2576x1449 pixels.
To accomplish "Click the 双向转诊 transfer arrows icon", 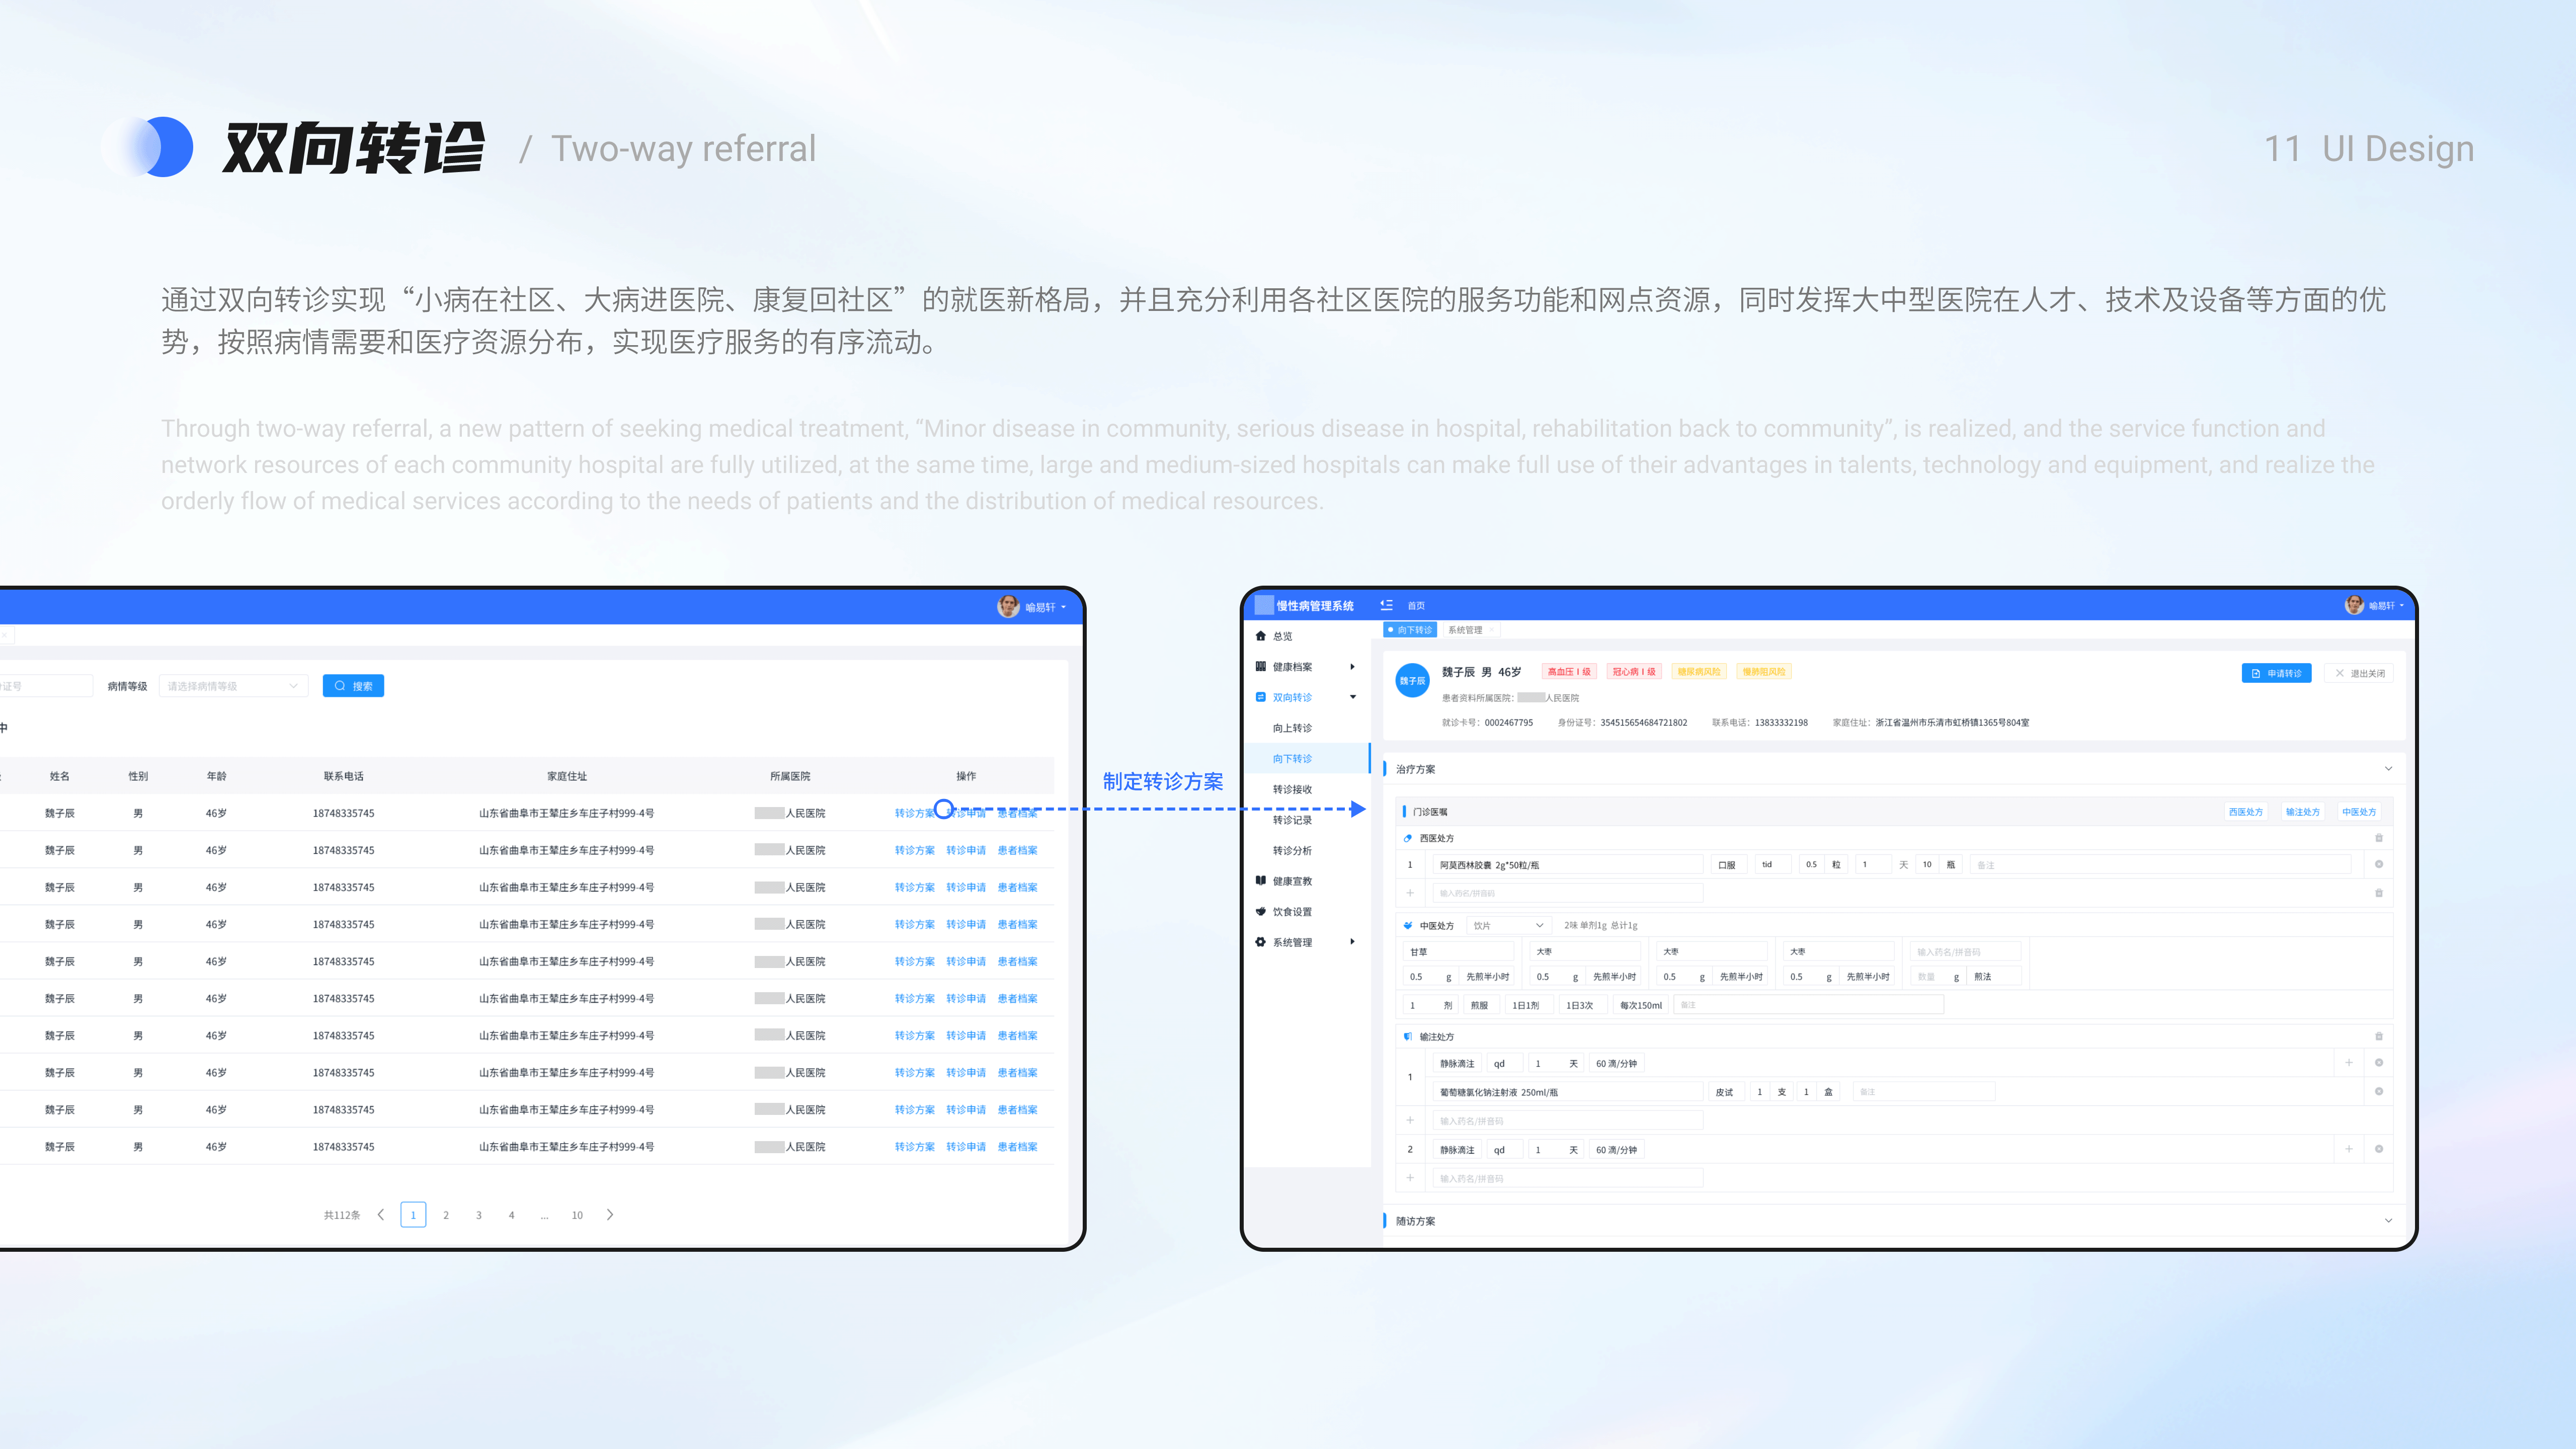I will click(1261, 697).
